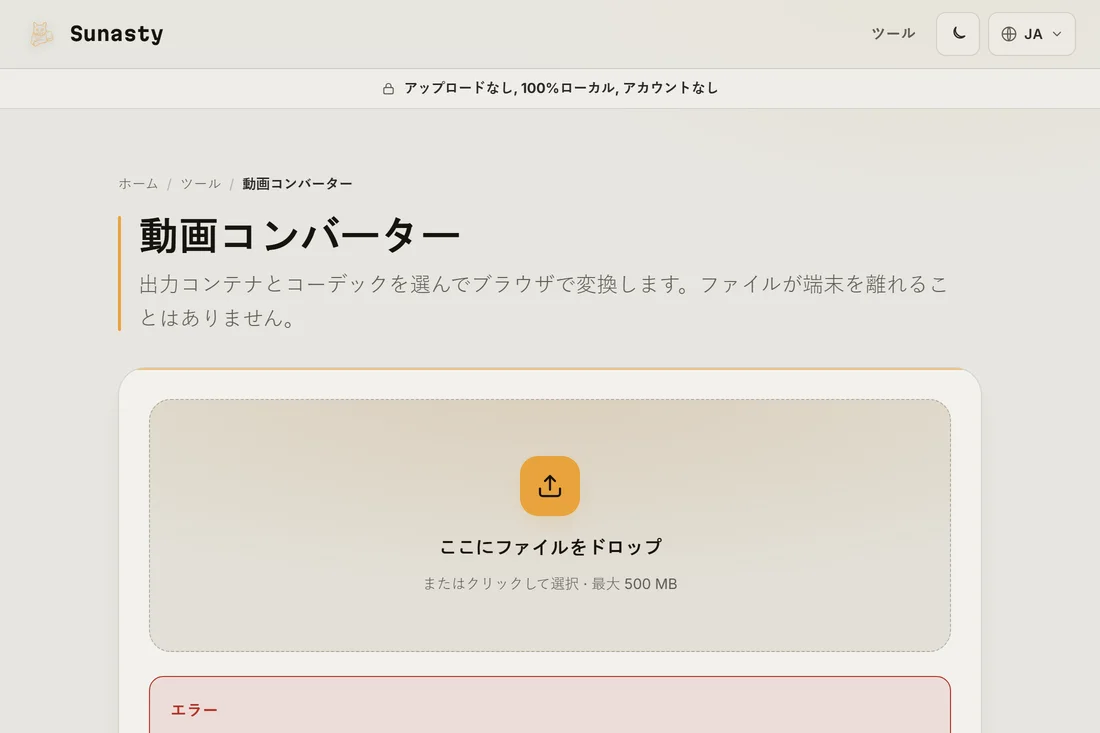Open the JA language dropdown

1031,34
